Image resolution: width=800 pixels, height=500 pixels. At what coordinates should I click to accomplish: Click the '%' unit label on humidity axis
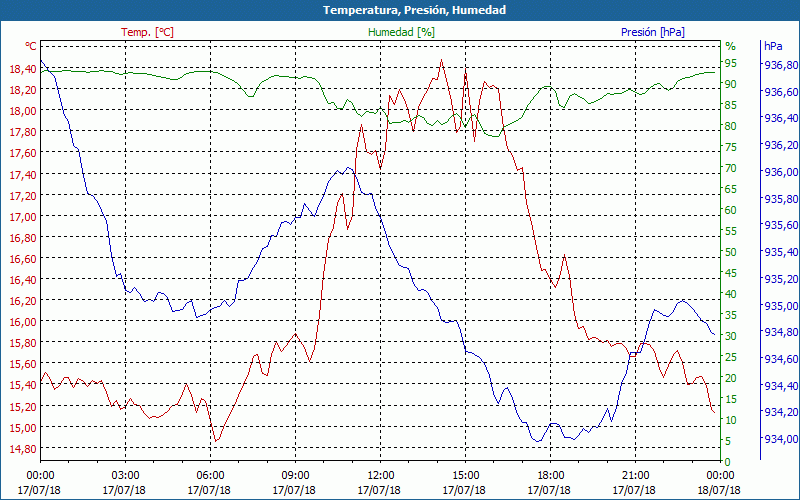pyautogui.click(x=731, y=46)
